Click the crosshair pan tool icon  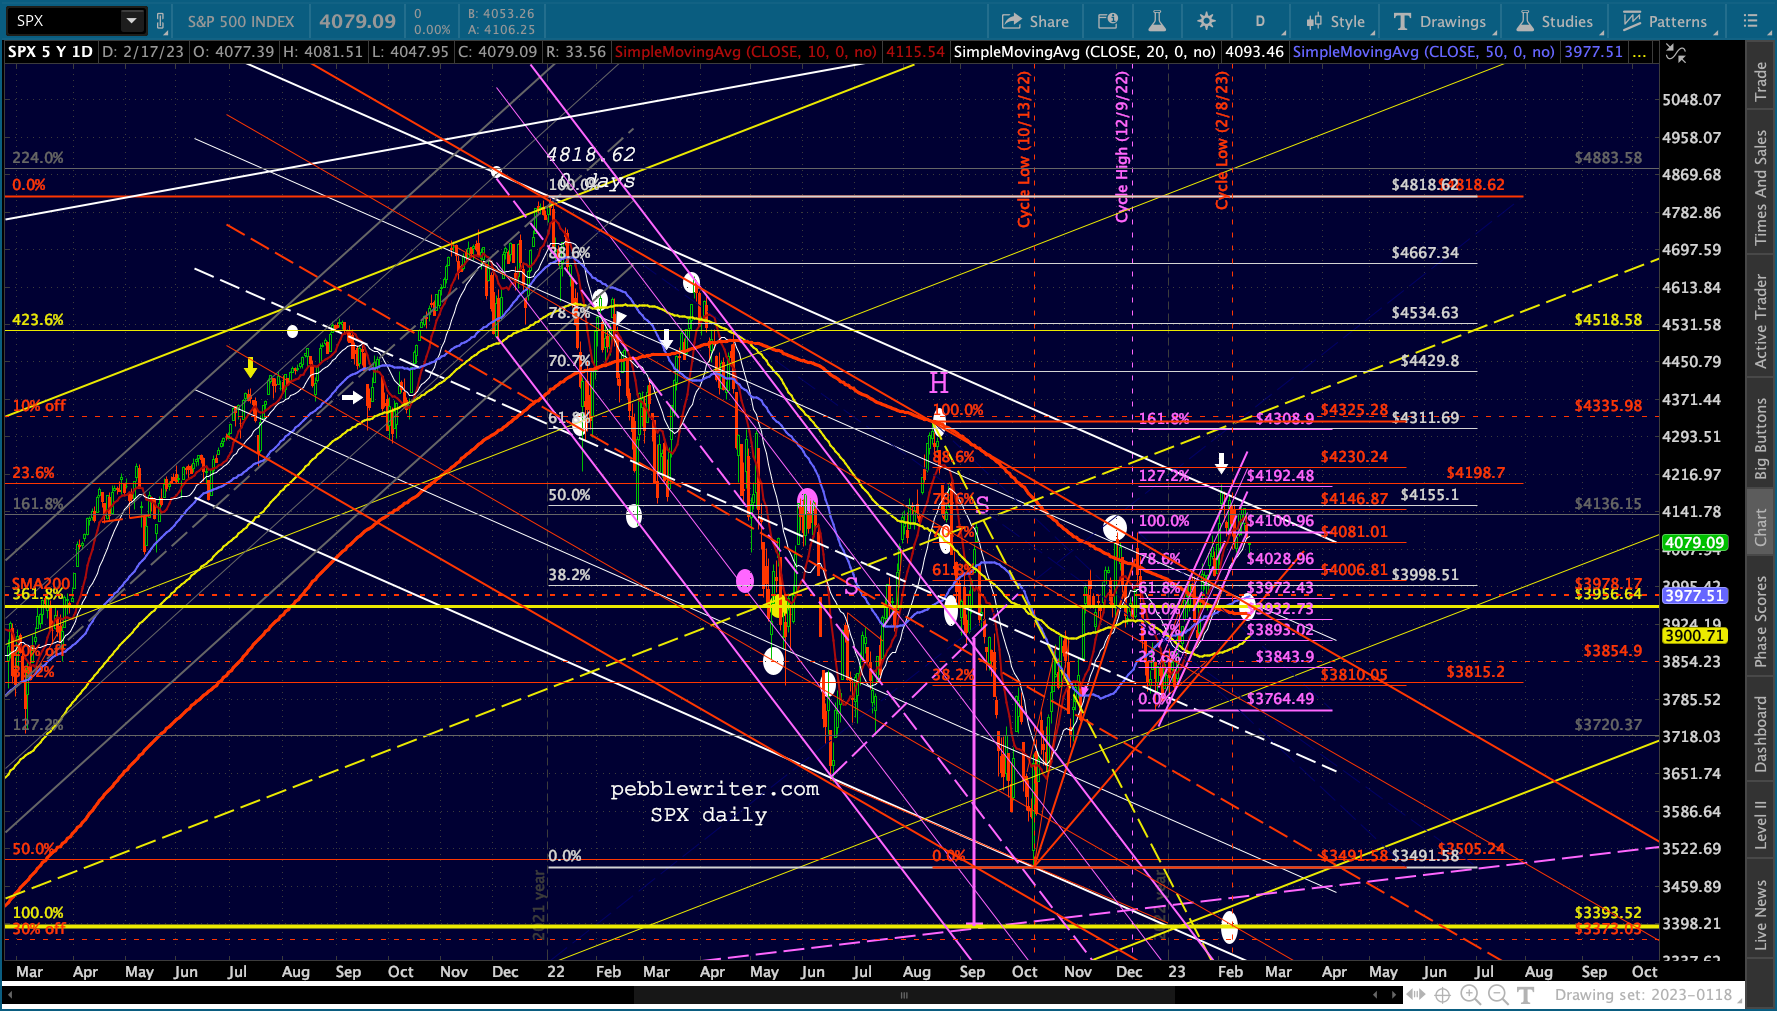click(x=1442, y=995)
